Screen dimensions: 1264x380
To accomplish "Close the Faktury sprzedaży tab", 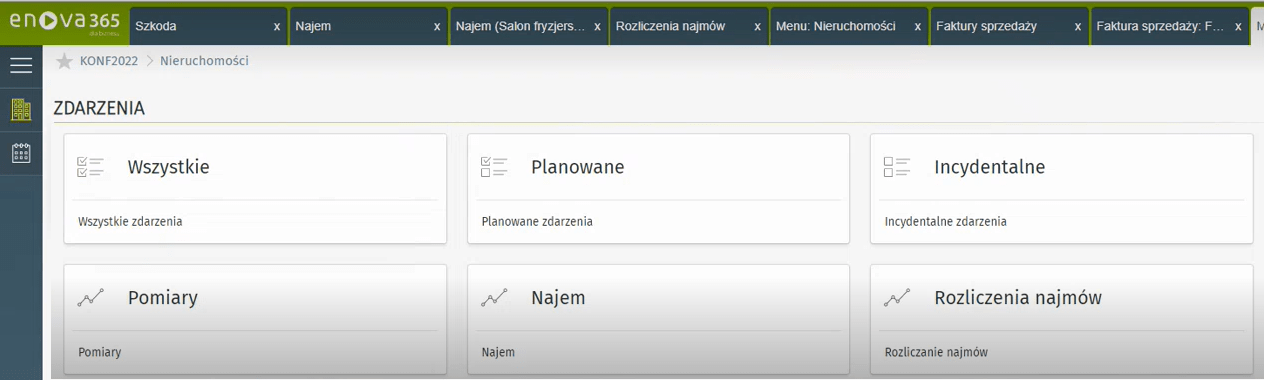I will pos(1077,27).
